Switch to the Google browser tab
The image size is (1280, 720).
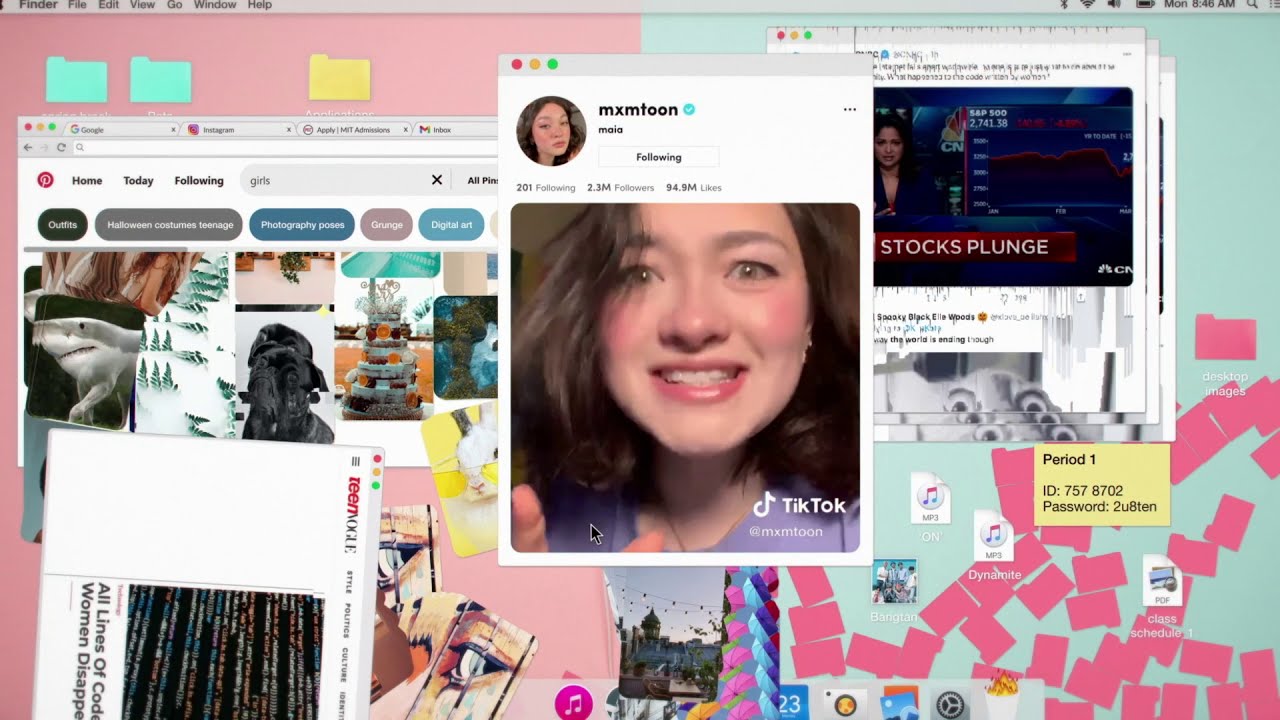(123, 130)
